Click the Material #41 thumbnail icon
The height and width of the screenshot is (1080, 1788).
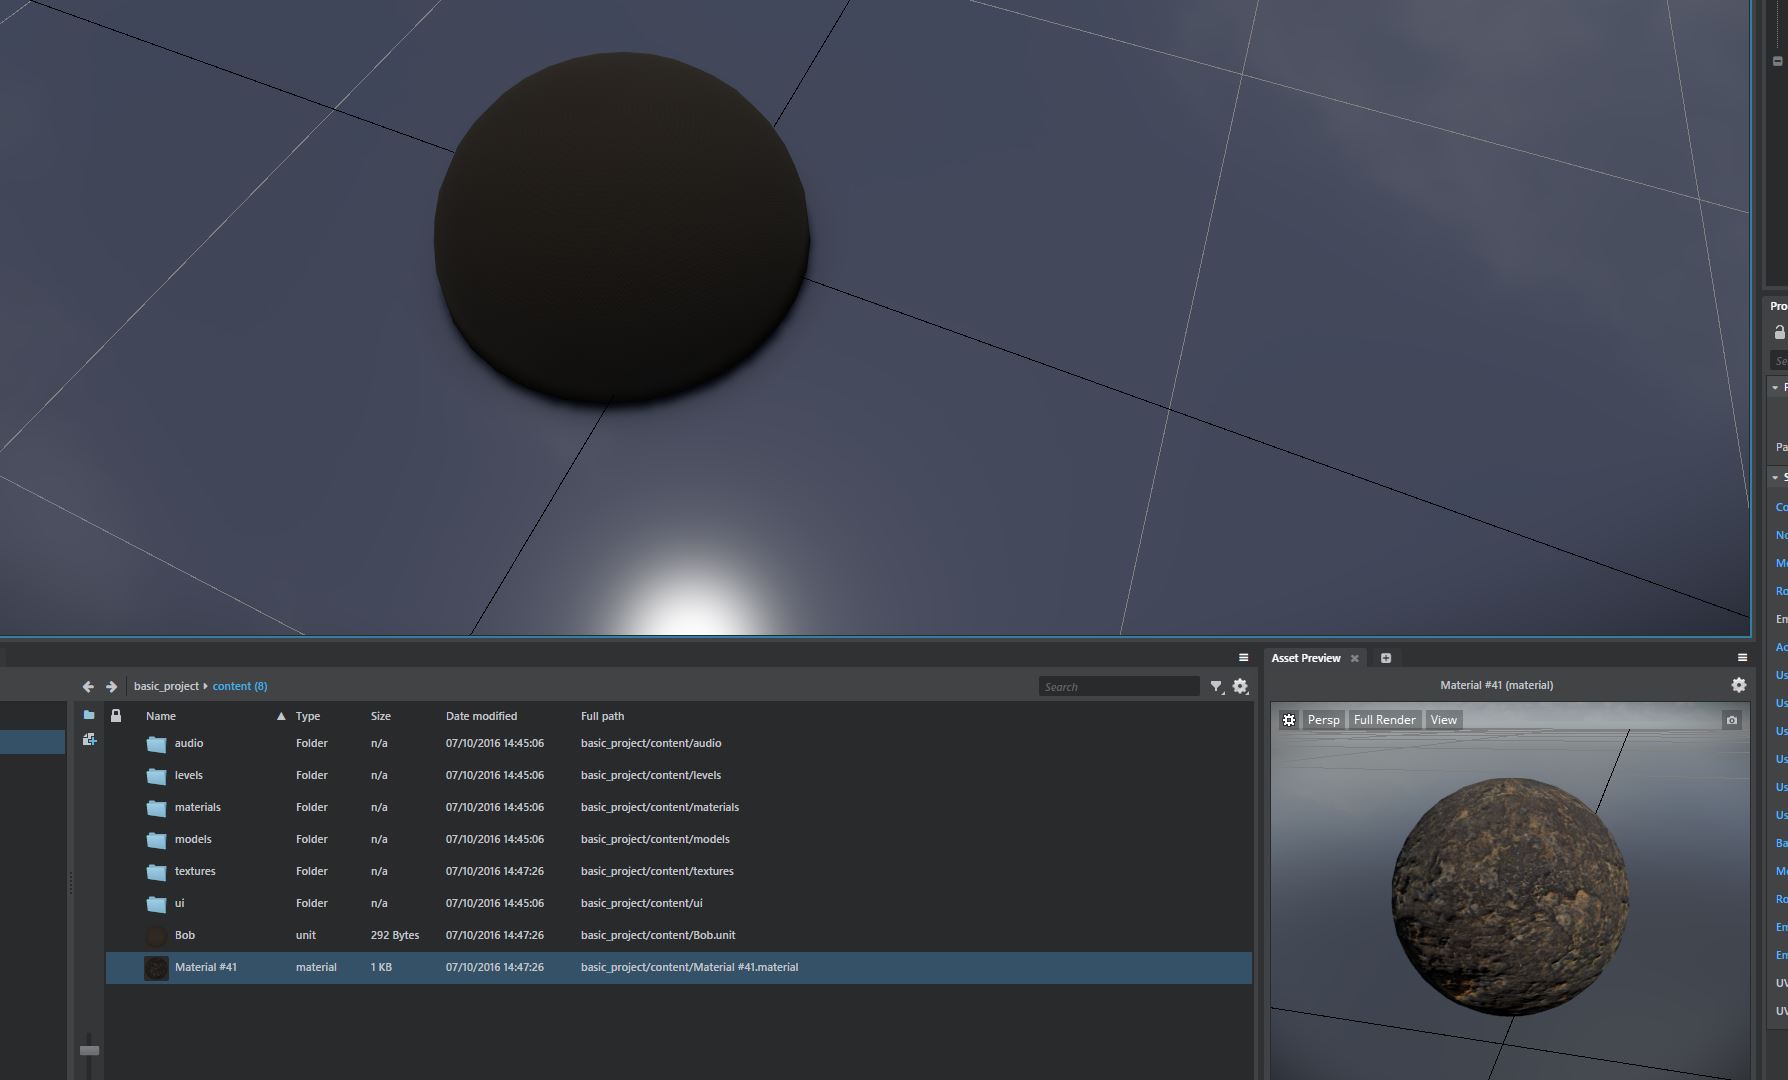[156, 968]
